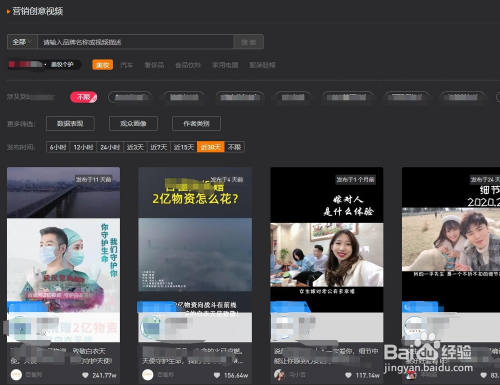Viewport: 500px width, 385px height.
Task: Focus the brand name search input field
Action: [x=136, y=42]
